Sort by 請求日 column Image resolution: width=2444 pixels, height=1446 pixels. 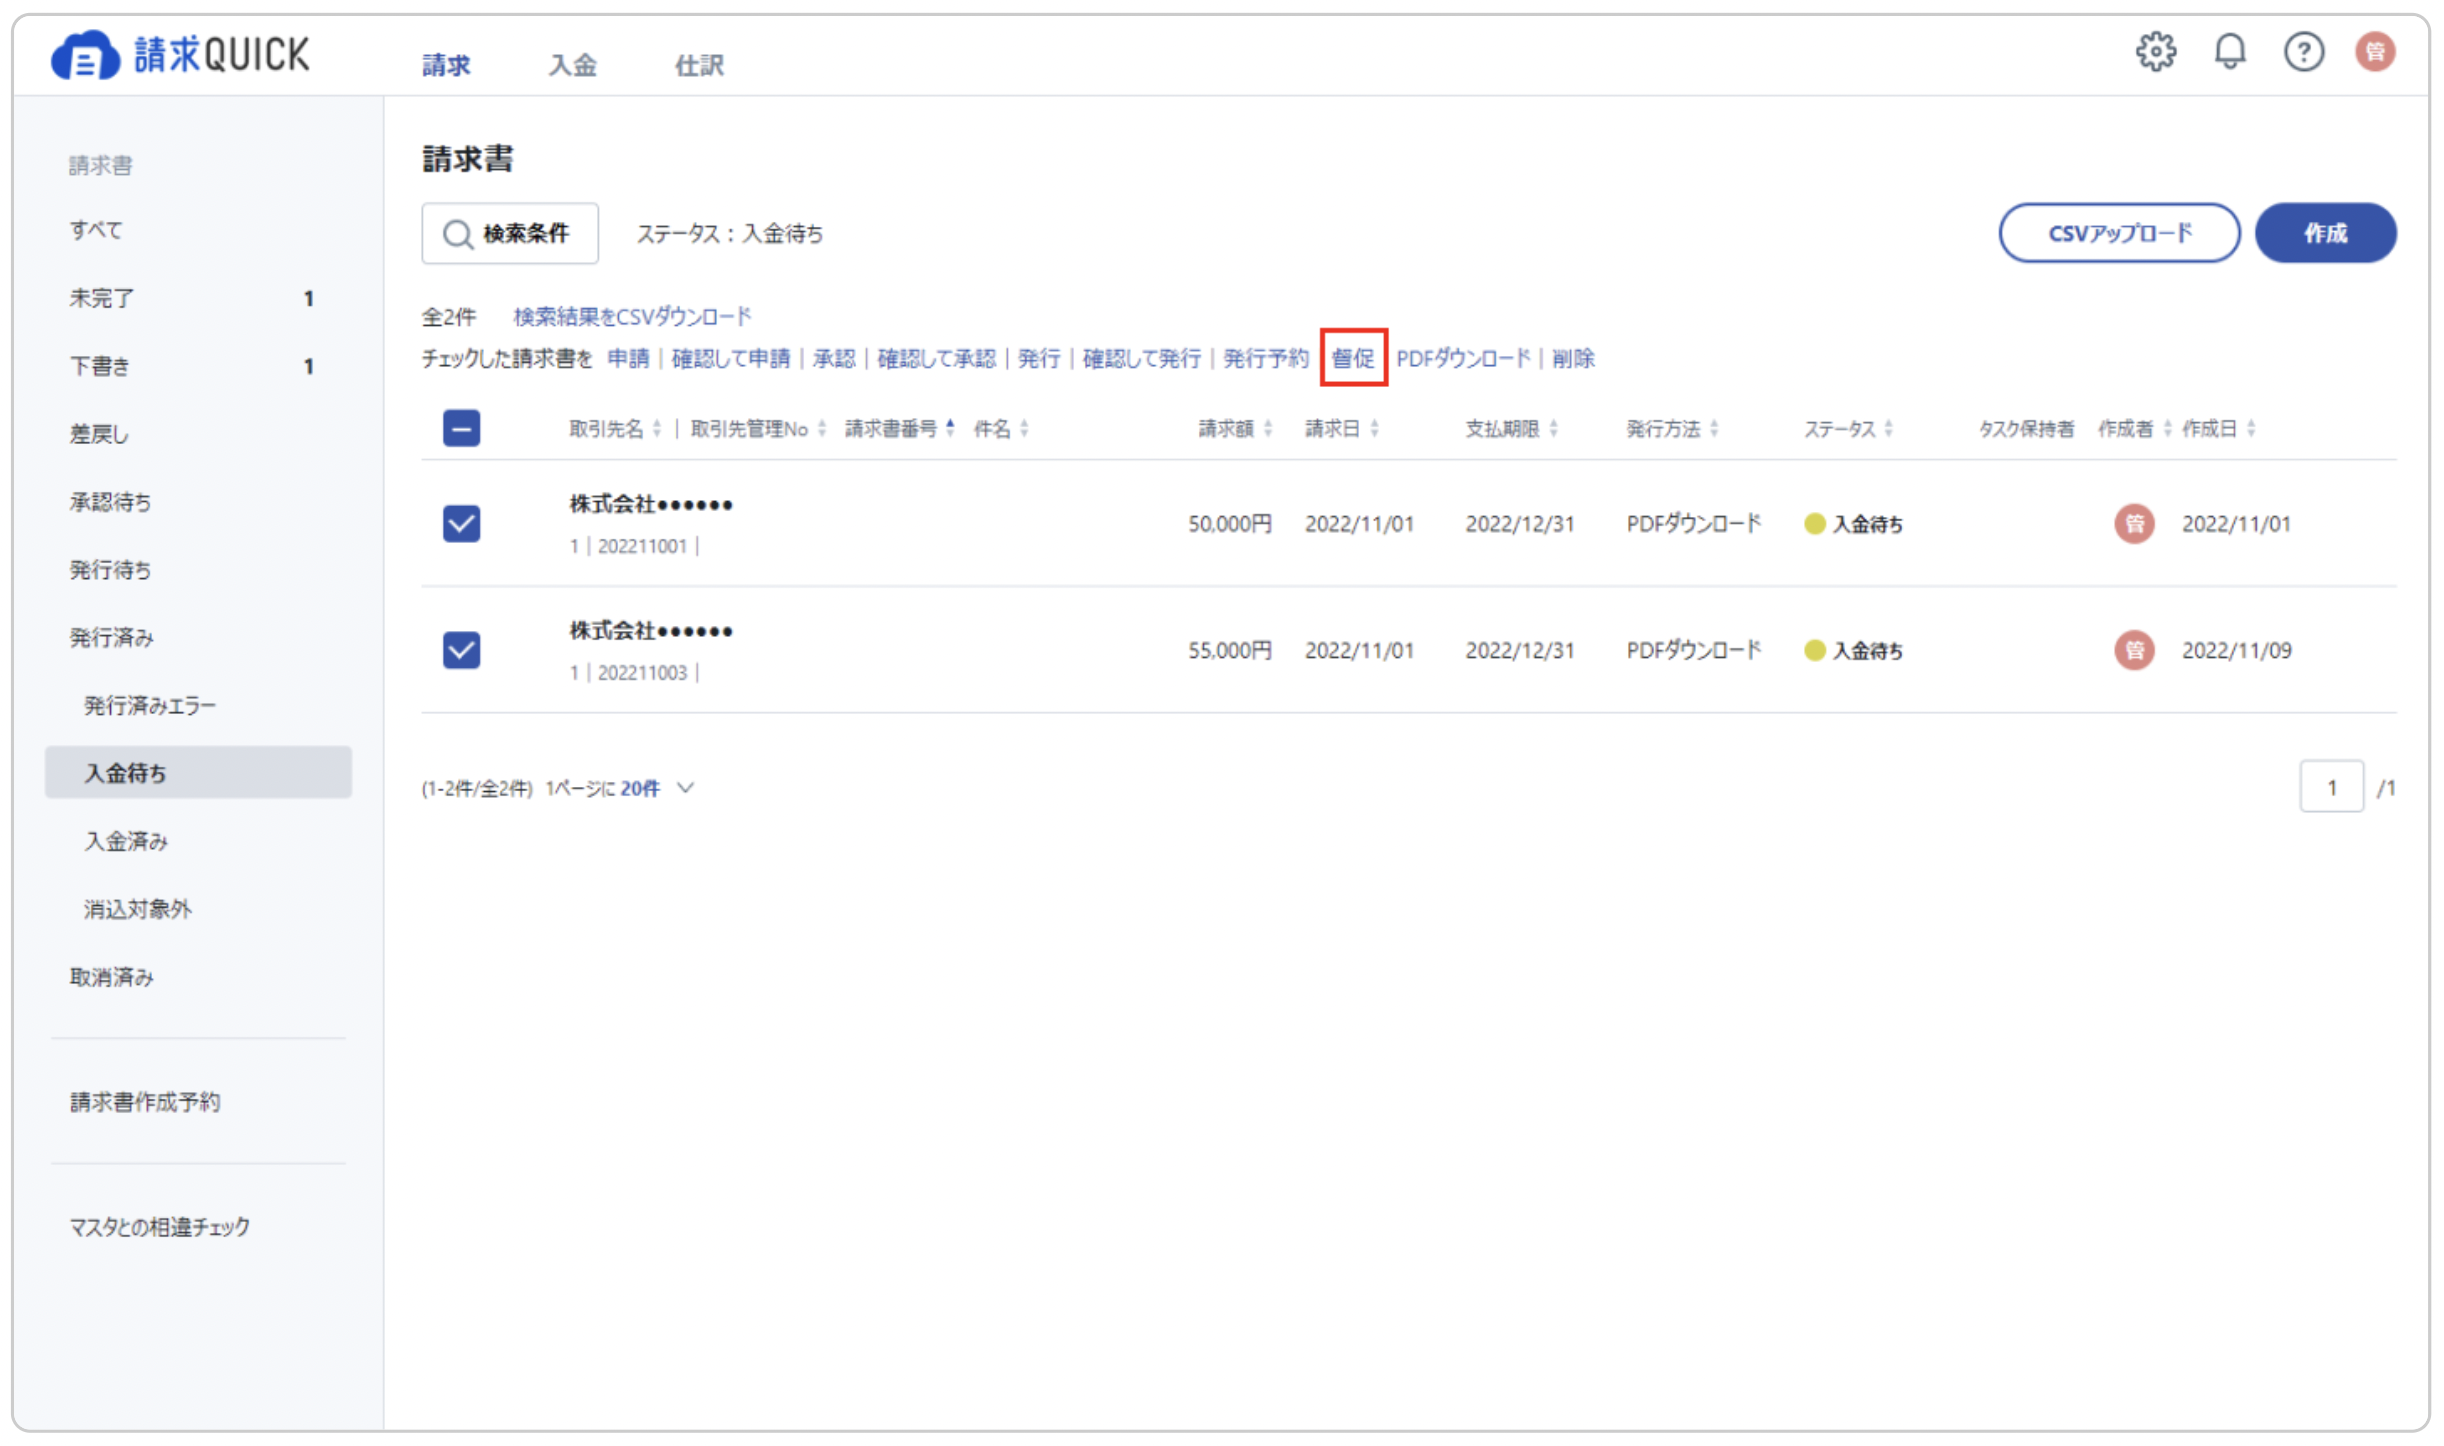click(x=1341, y=428)
